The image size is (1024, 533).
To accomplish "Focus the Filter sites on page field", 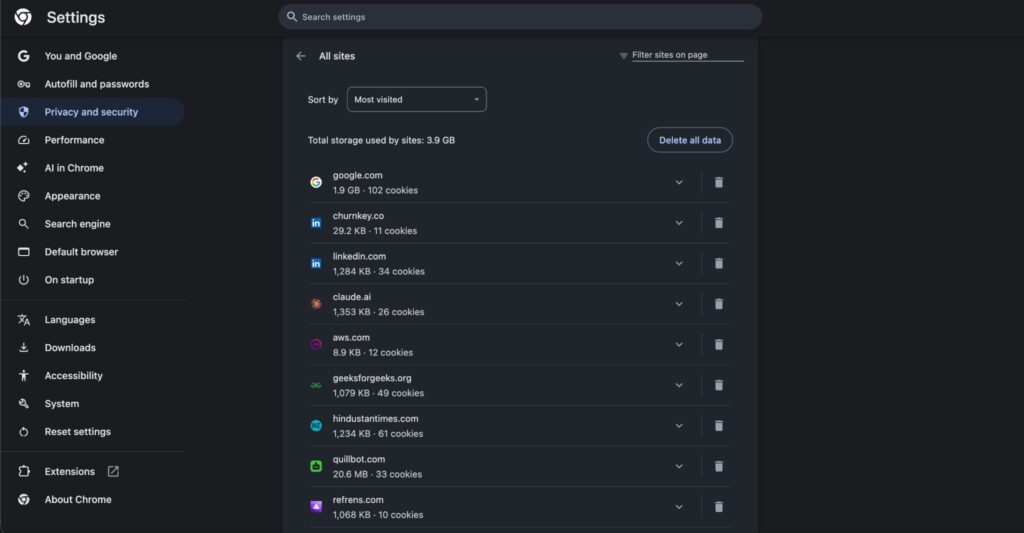I will tap(688, 55).
